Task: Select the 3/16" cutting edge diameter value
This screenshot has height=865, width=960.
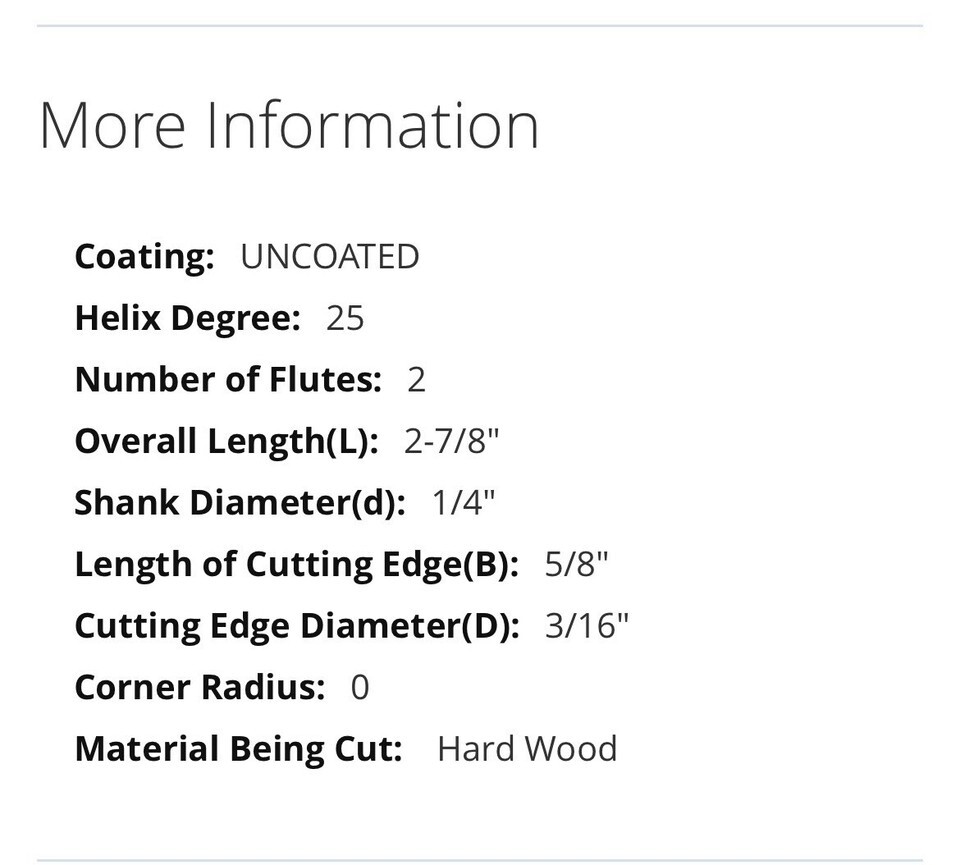Action: tap(587, 626)
